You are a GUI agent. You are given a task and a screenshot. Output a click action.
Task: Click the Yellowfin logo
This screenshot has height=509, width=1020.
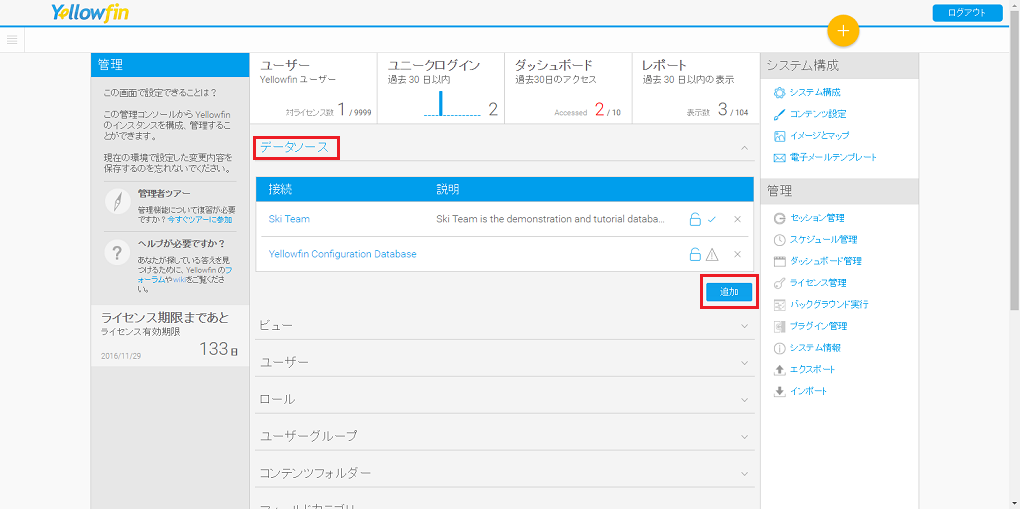pyautogui.click(x=90, y=13)
